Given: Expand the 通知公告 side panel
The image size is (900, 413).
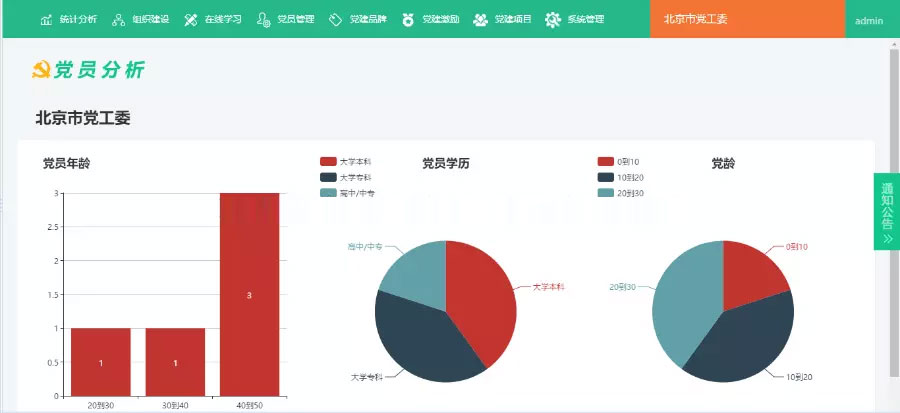Looking at the screenshot, I should [887, 212].
